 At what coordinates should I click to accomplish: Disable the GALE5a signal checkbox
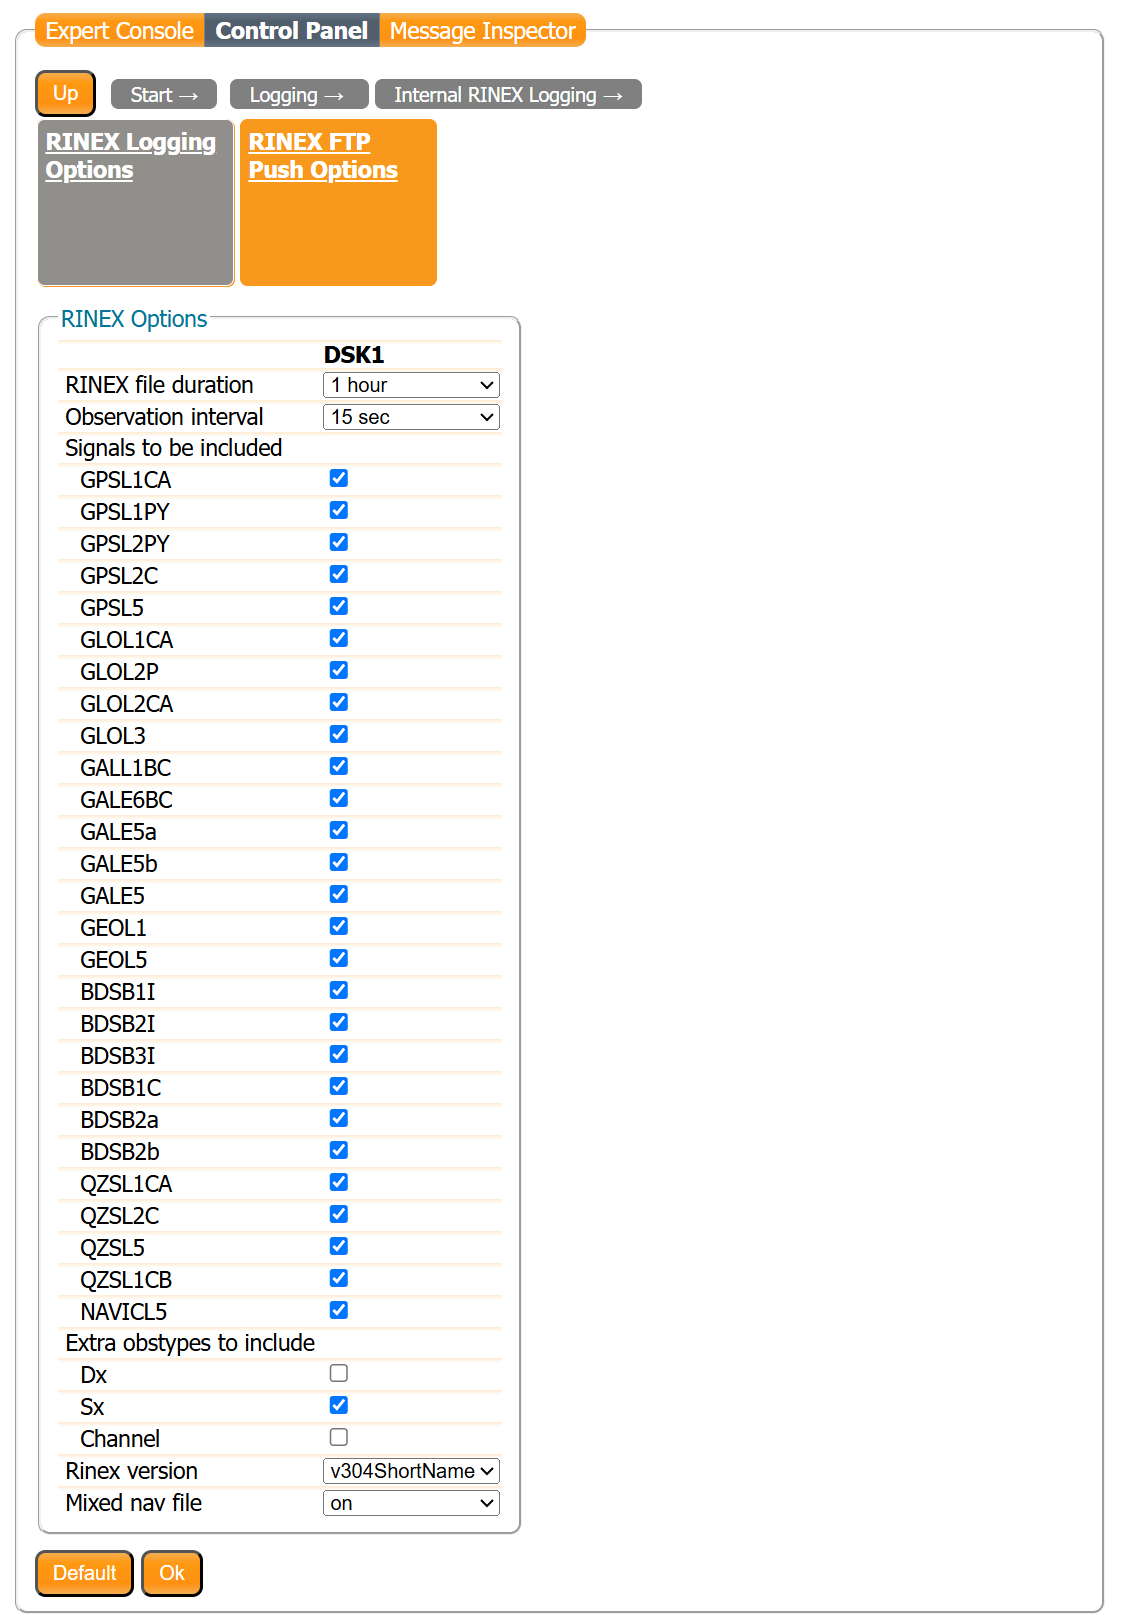(x=339, y=831)
